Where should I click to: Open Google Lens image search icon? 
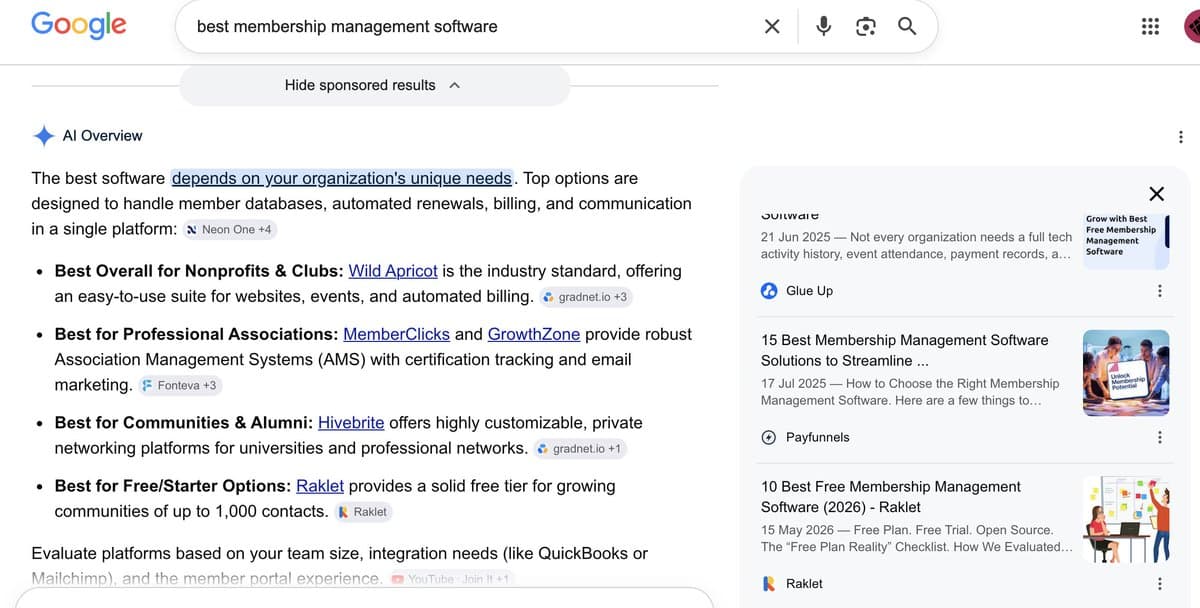(866, 27)
